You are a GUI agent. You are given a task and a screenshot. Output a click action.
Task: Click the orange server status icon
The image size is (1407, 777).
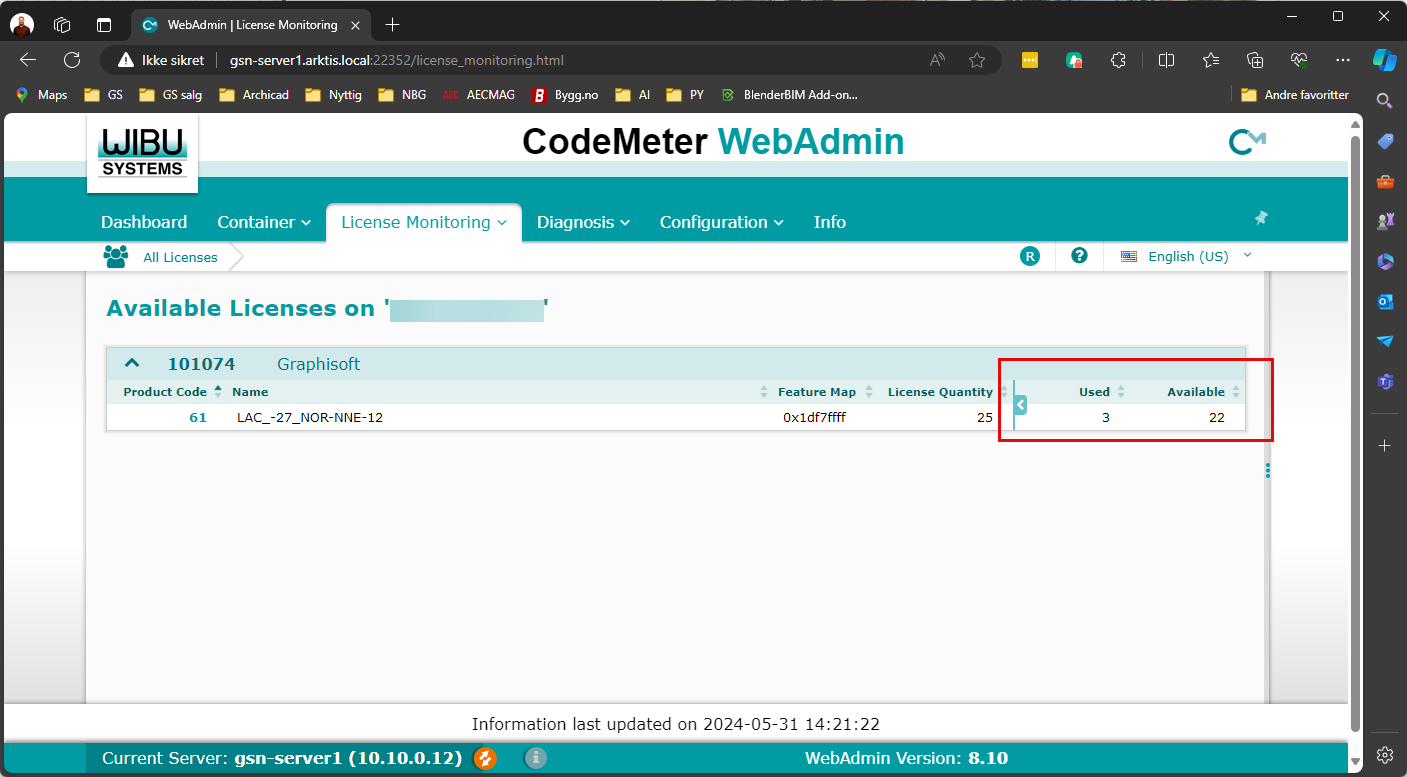tap(485, 758)
